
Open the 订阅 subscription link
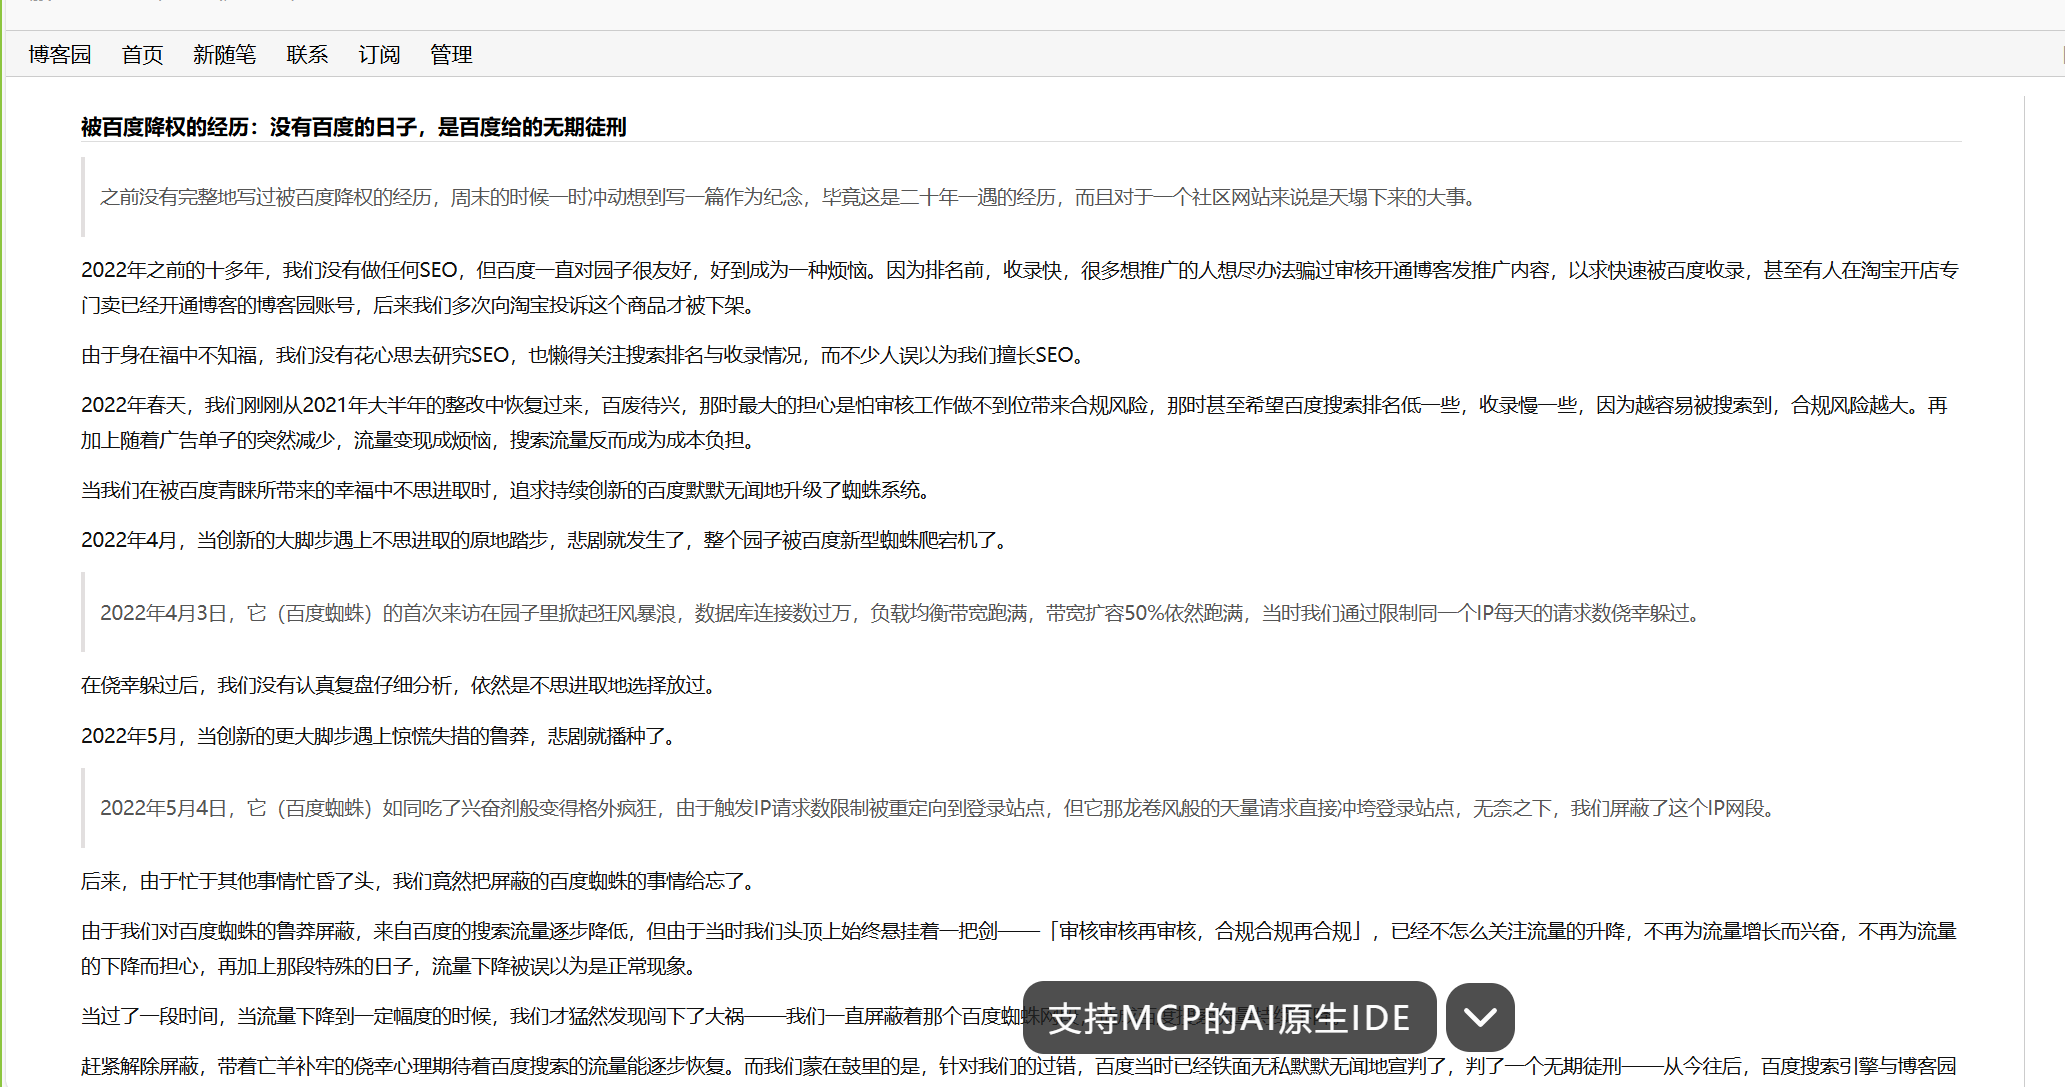click(379, 55)
